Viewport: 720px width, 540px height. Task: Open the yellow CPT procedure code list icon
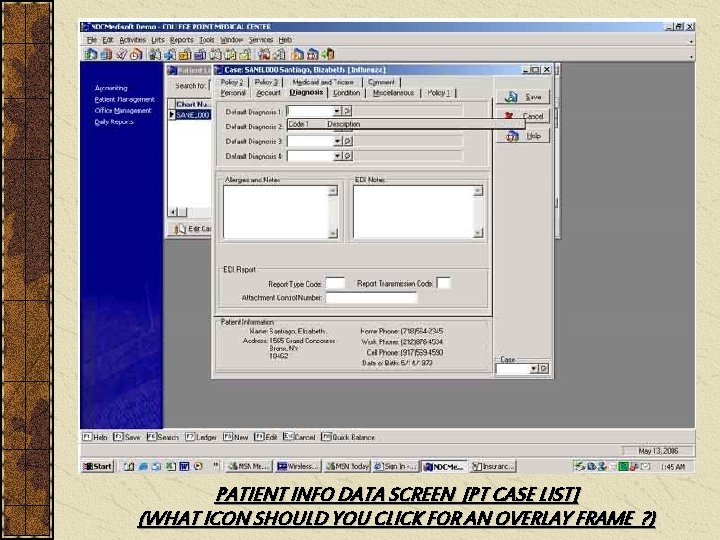(x=185, y=55)
